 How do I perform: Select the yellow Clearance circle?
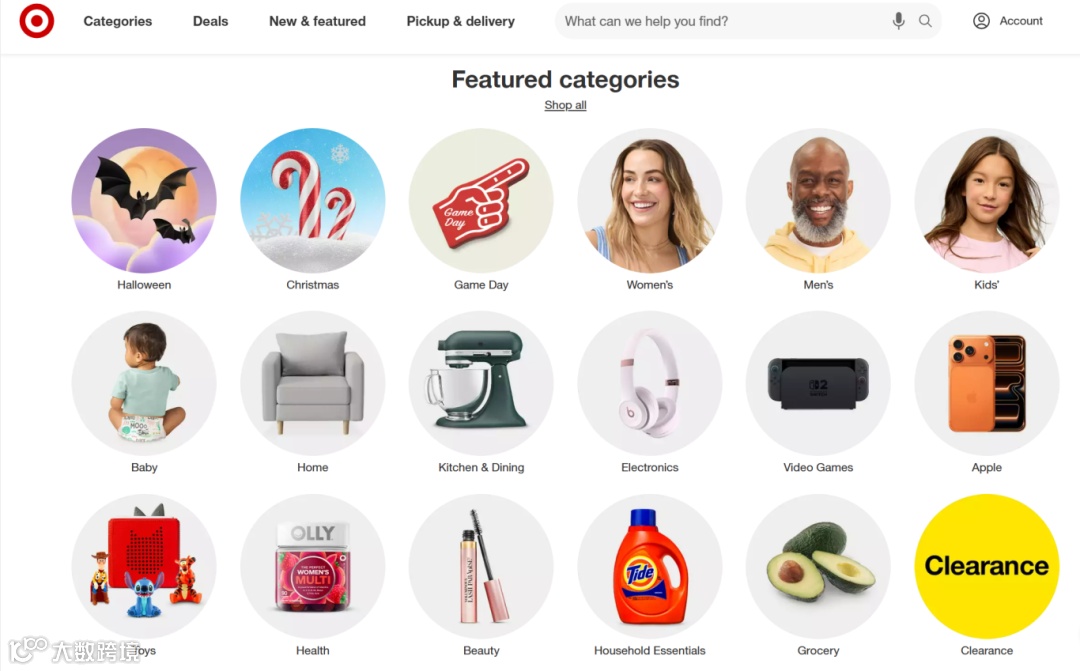986,566
